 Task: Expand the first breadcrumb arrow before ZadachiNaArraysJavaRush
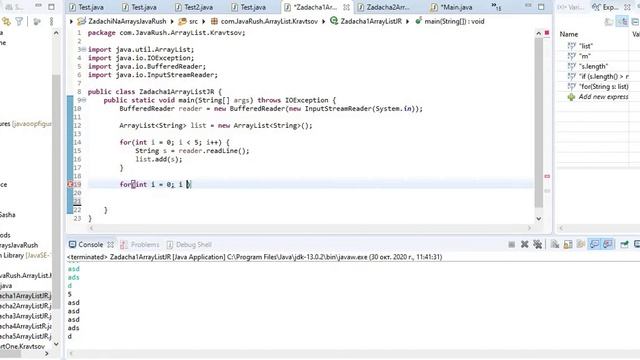tap(71, 21)
